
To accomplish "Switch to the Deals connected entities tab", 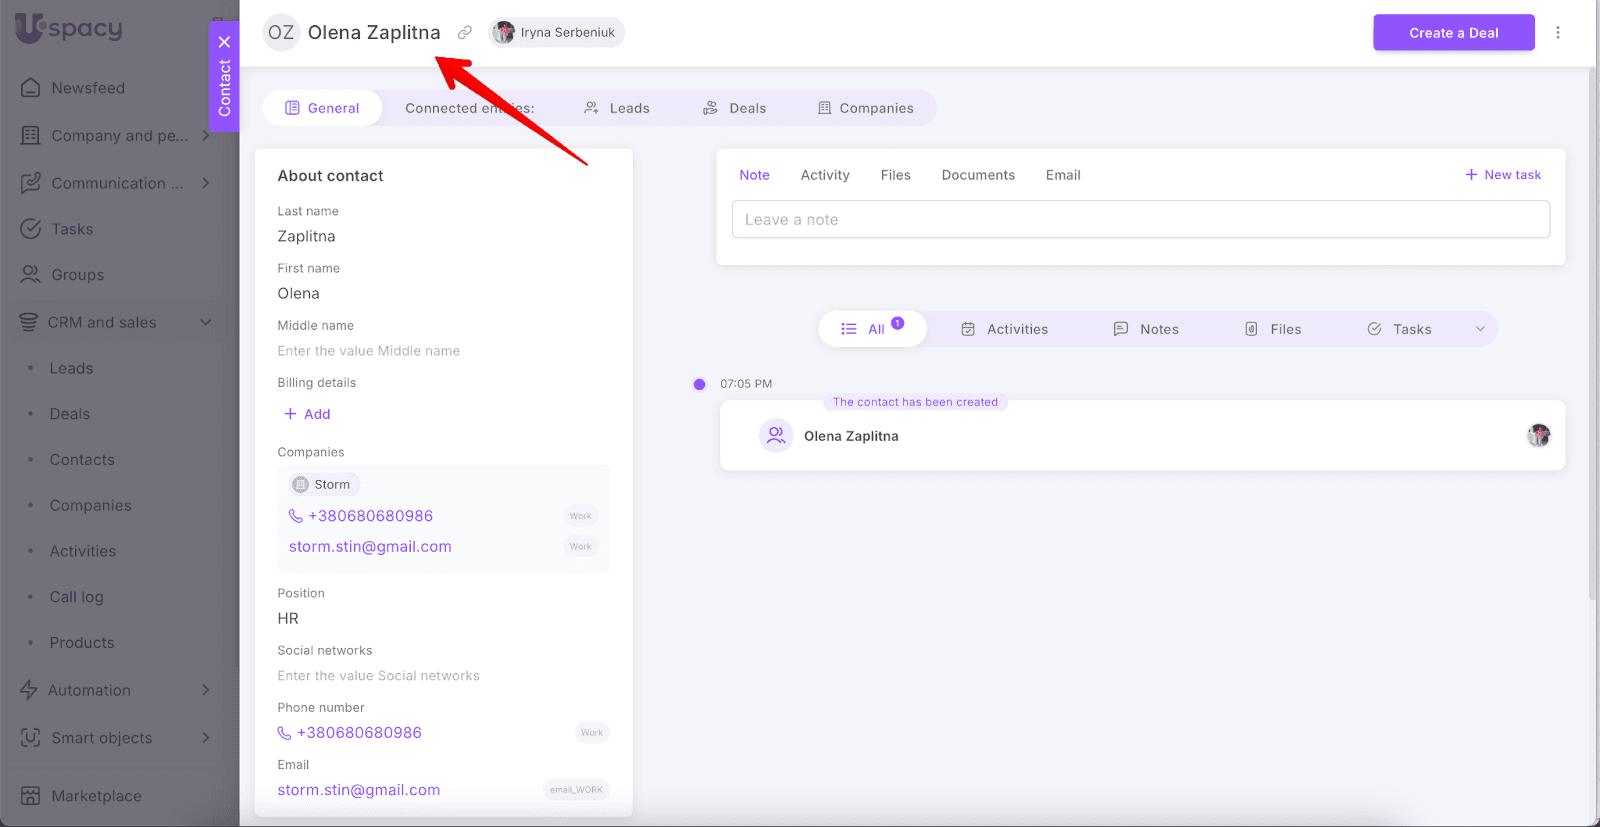I will (735, 108).
